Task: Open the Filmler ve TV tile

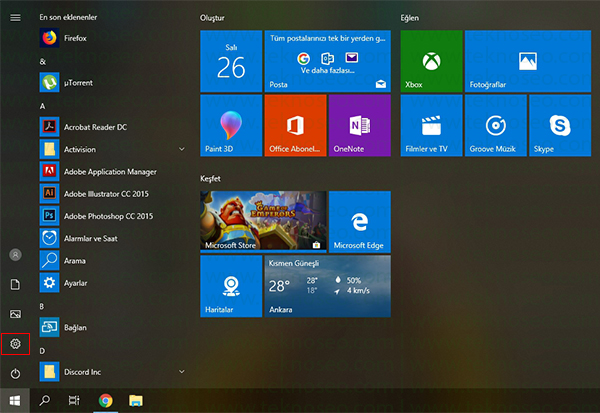Action: coord(431,126)
